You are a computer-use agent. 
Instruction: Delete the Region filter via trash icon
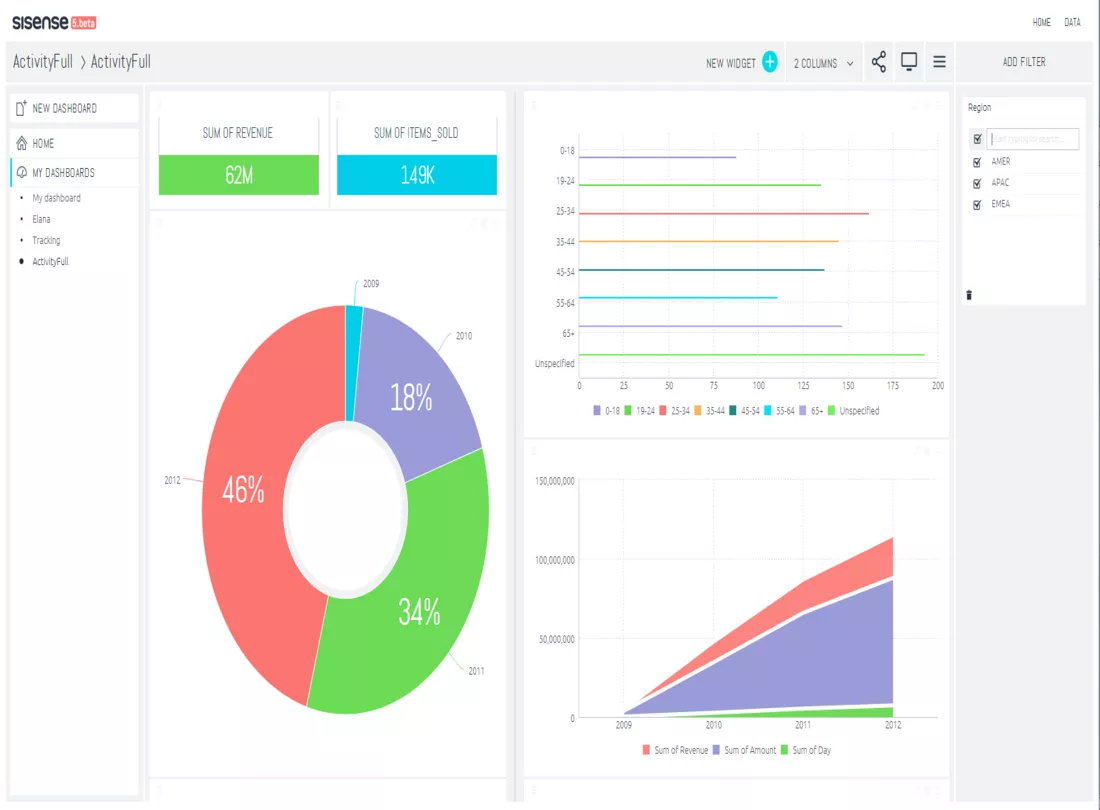[969, 295]
